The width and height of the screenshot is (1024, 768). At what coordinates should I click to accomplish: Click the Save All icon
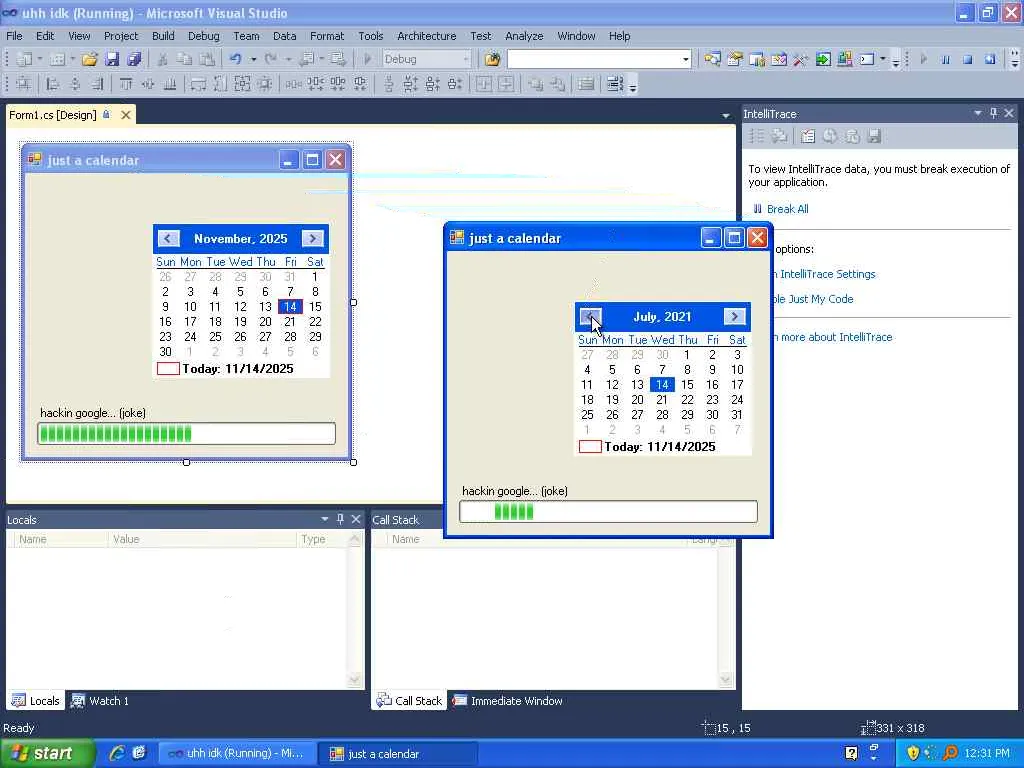(134, 59)
